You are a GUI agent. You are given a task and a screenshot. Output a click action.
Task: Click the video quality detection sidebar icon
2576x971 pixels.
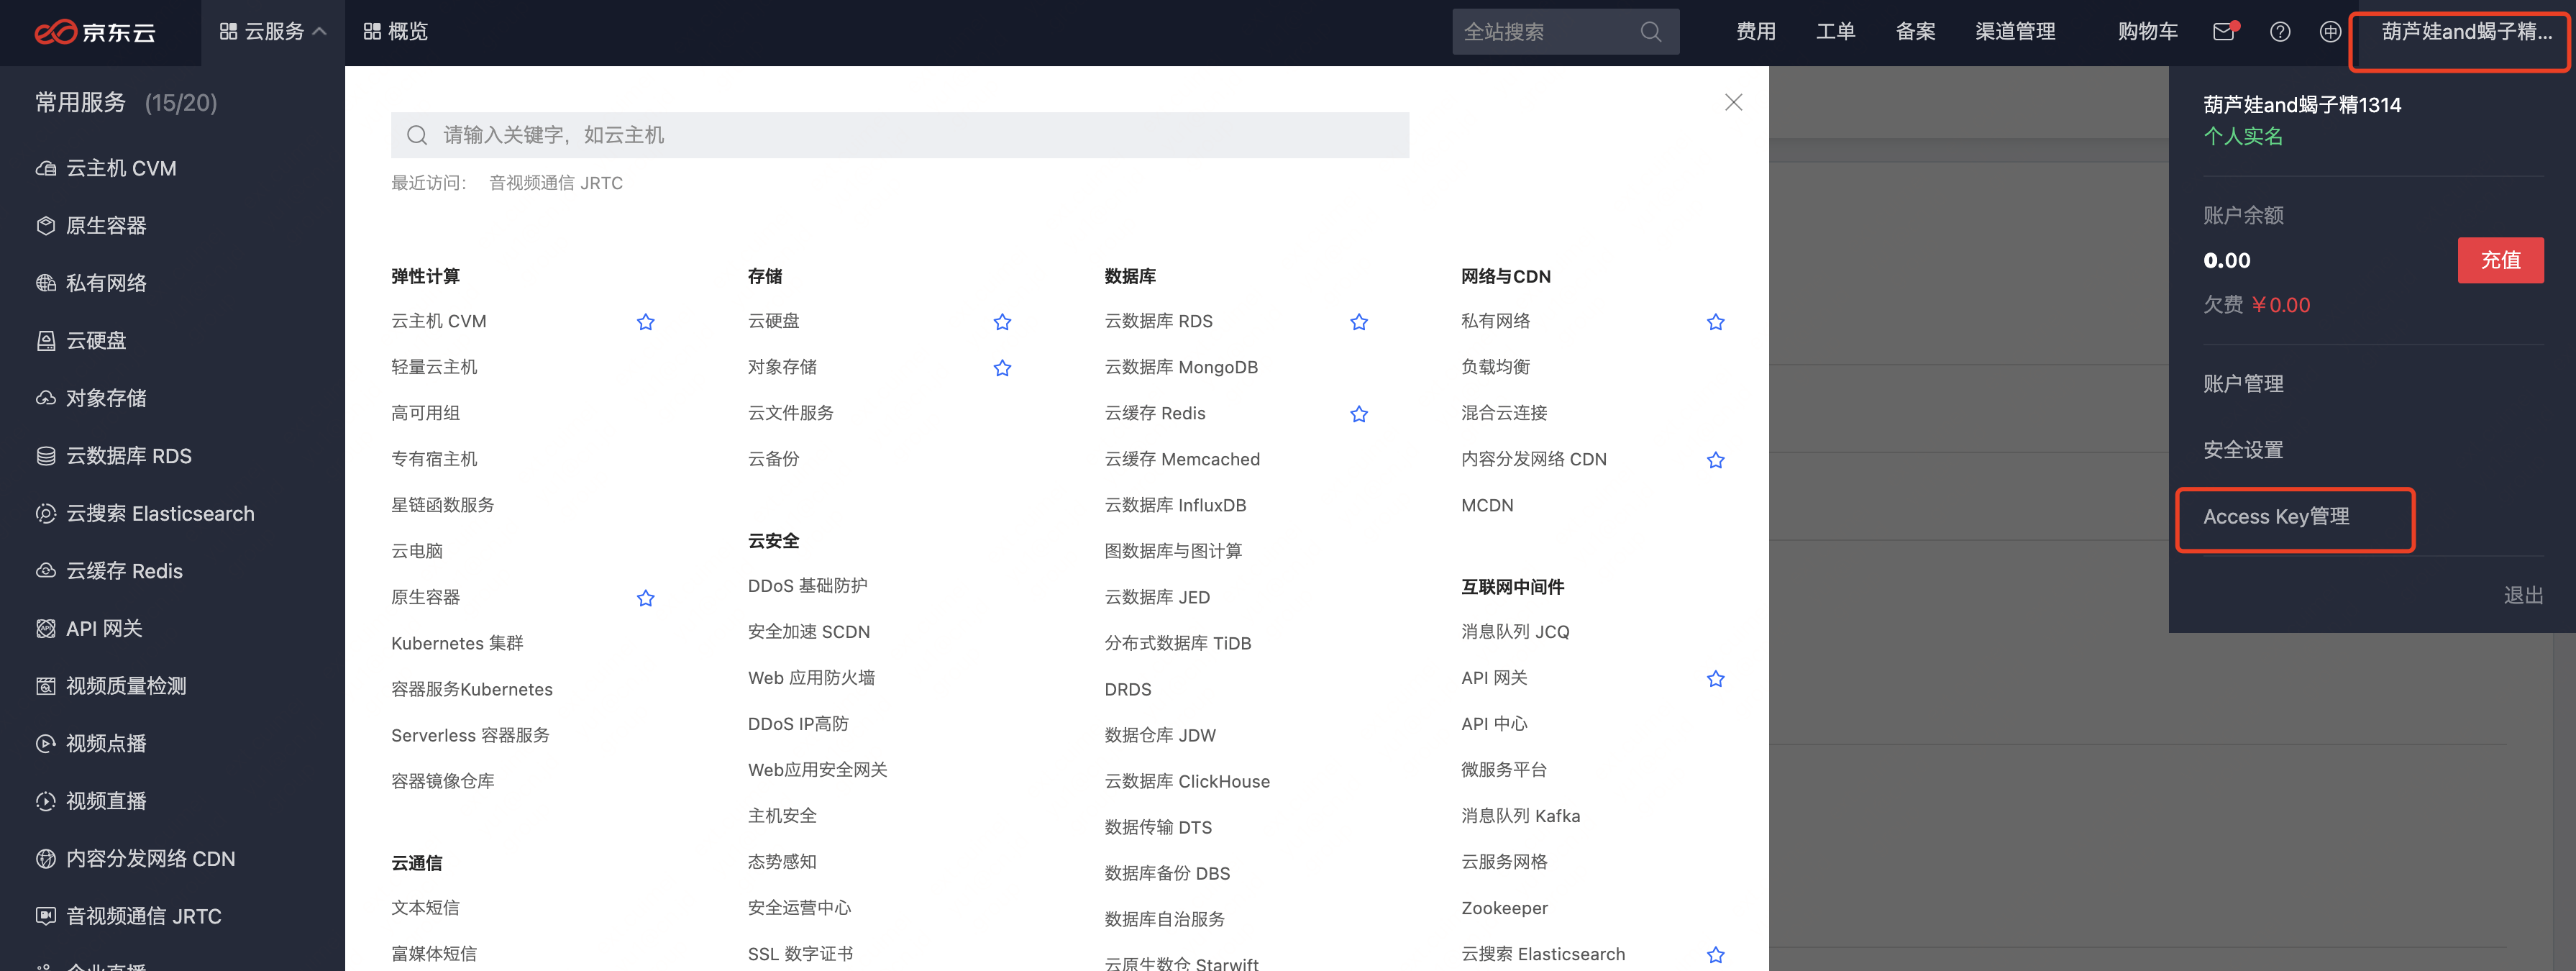click(x=45, y=686)
